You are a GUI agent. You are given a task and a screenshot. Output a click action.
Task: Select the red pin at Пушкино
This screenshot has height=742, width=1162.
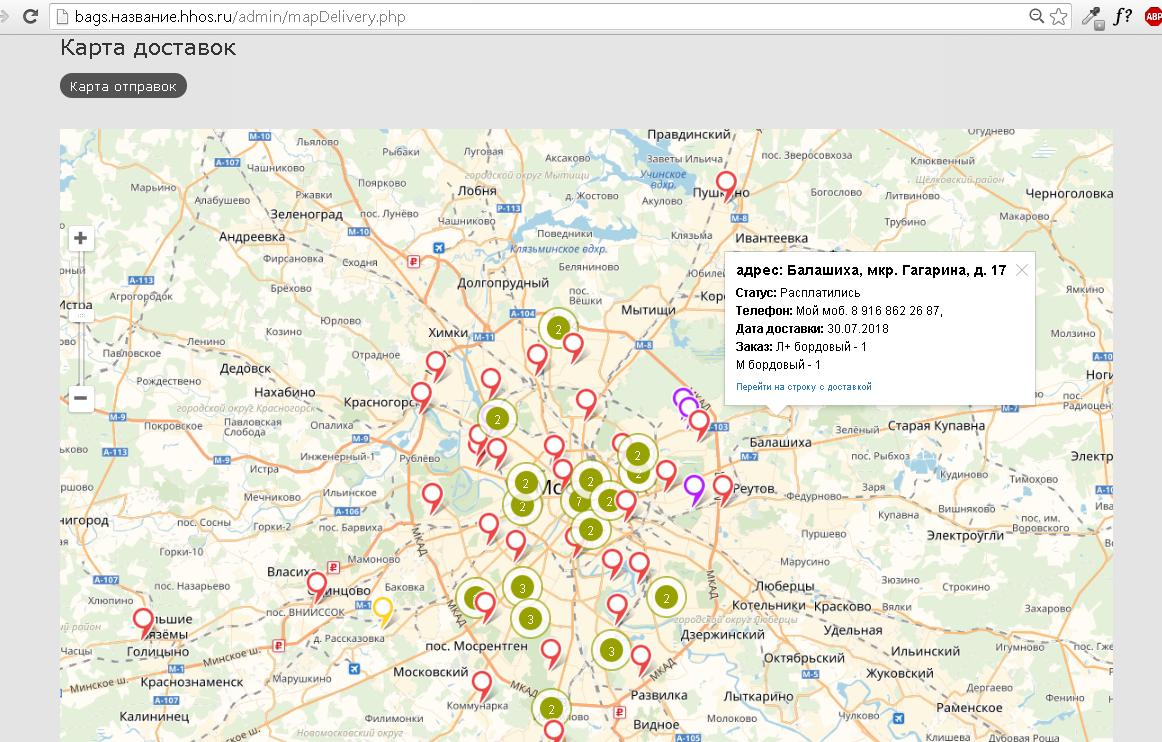[x=726, y=184]
